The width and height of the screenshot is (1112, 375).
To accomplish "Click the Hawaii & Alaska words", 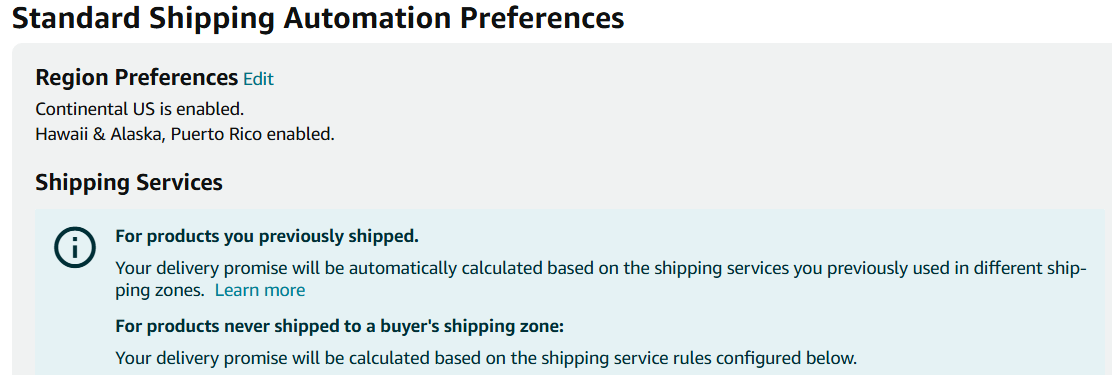I will click(x=100, y=134).
